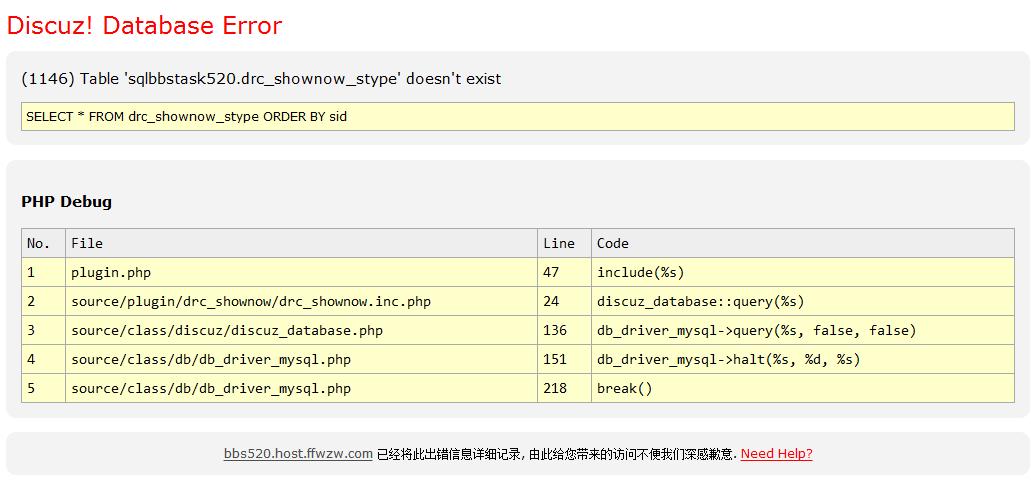
Task: Click the error message about missing table
Action: pos(261,78)
